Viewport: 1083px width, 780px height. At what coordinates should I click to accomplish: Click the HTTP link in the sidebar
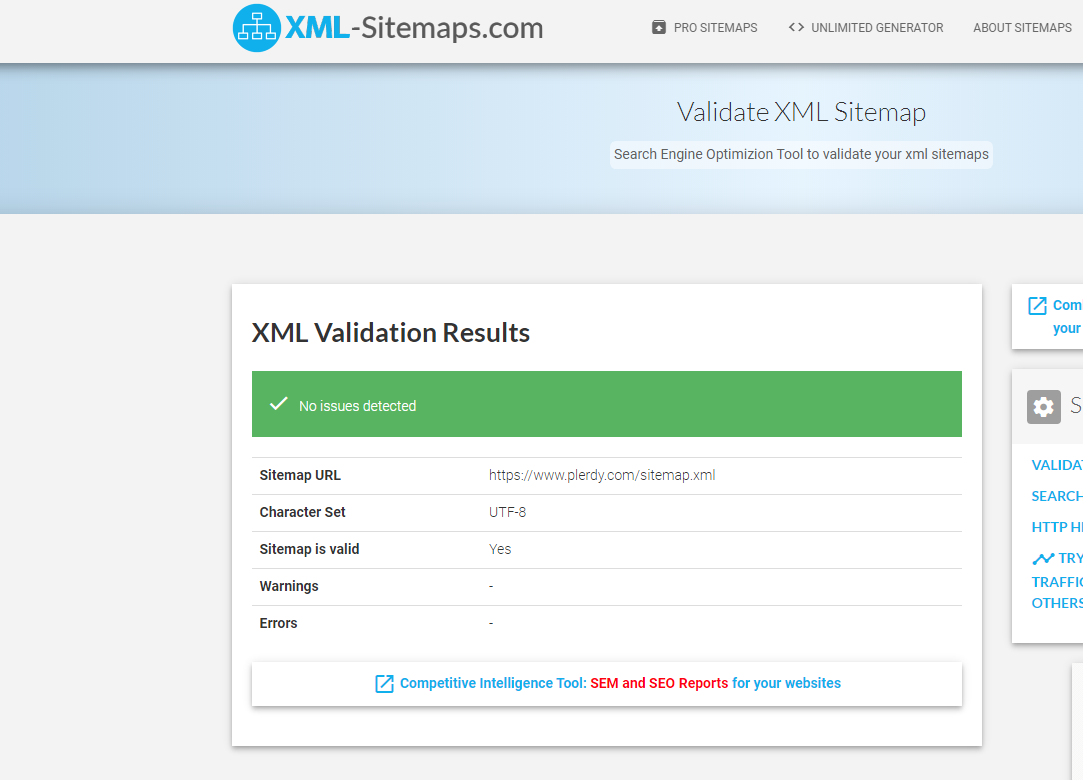[x=1055, y=526]
